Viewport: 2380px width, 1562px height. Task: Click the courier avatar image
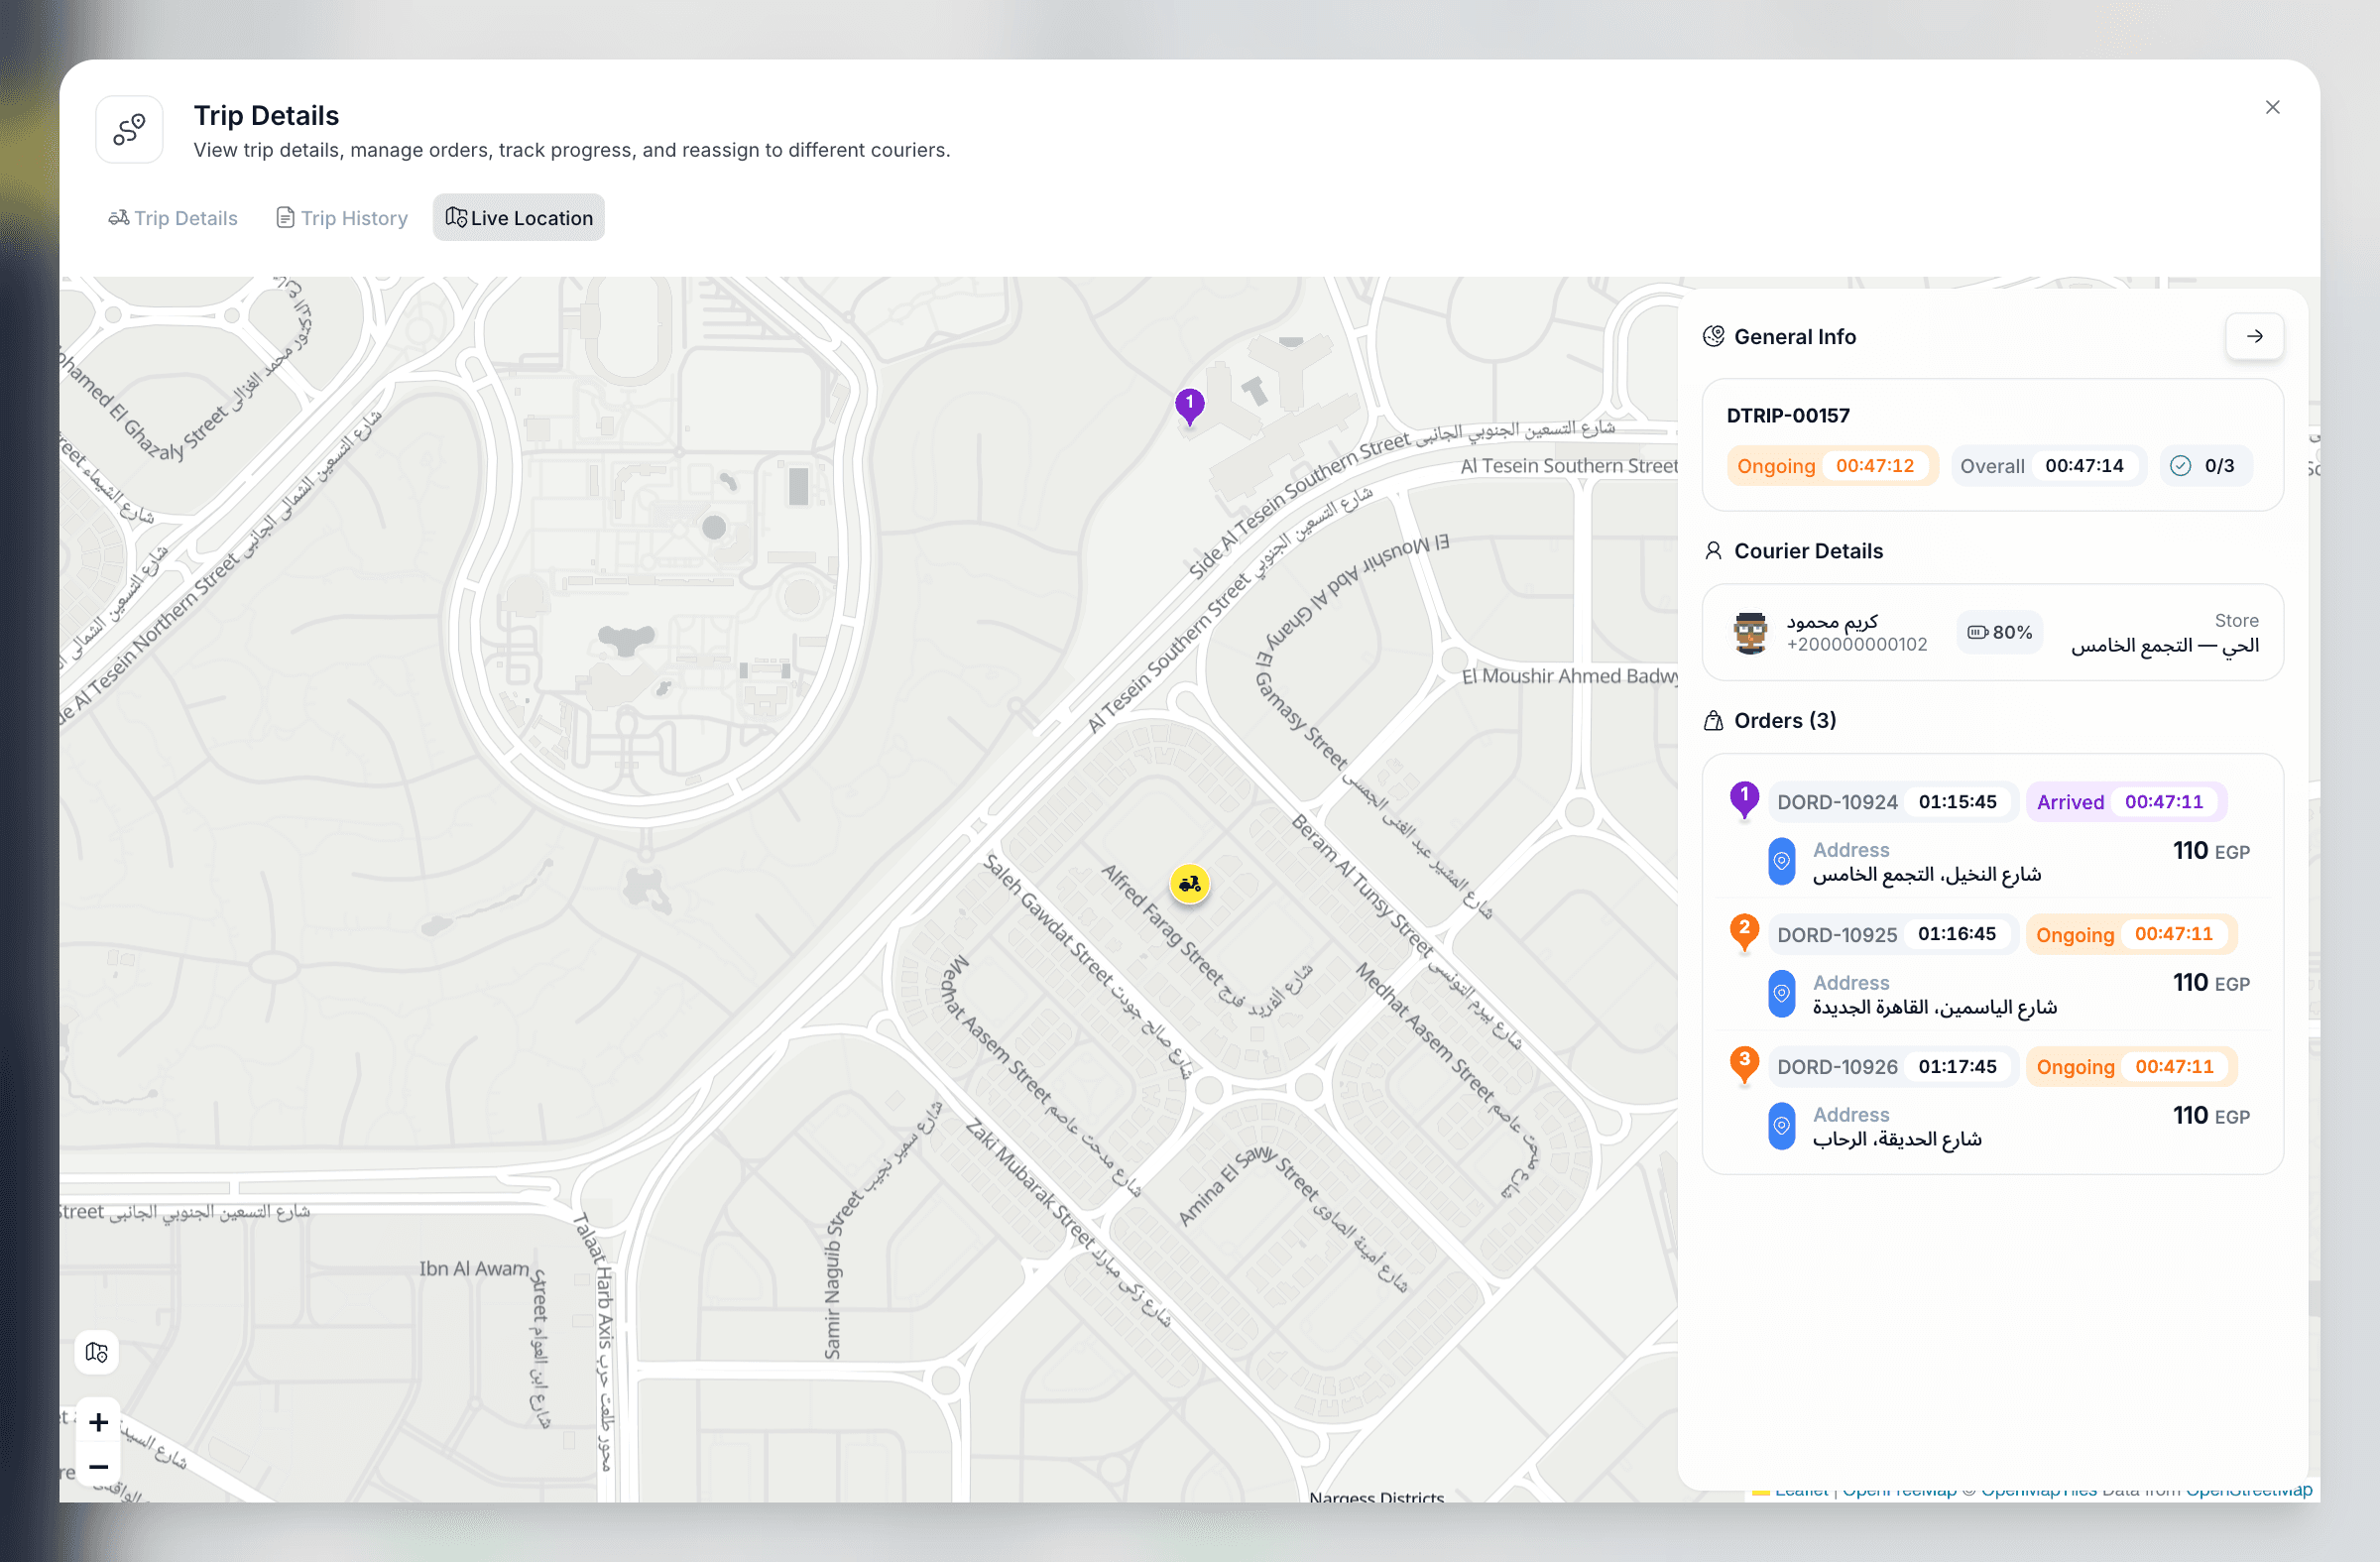pyautogui.click(x=1750, y=632)
